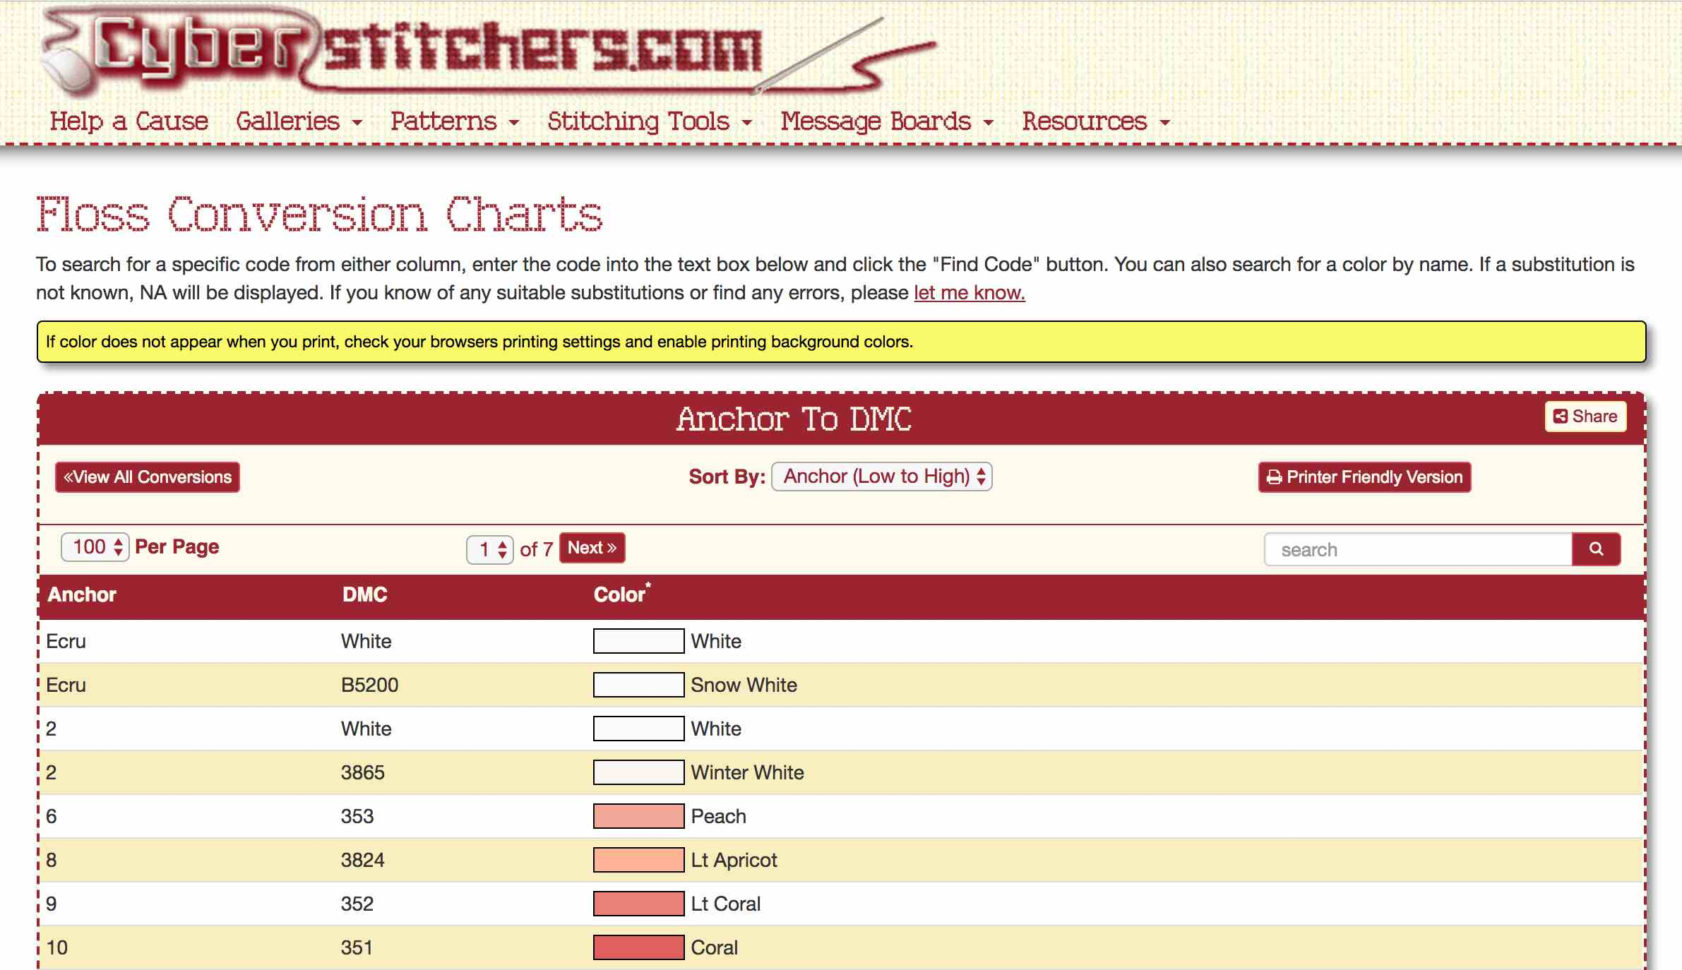Open the Resources menu
The height and width of the screenshot is (970, 1682).
point(1096,121)
